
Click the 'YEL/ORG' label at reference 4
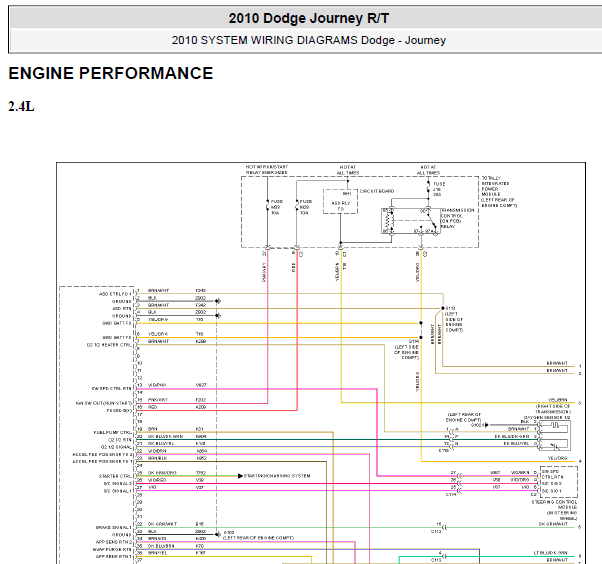pyautogui.click(x=557, y=458)
